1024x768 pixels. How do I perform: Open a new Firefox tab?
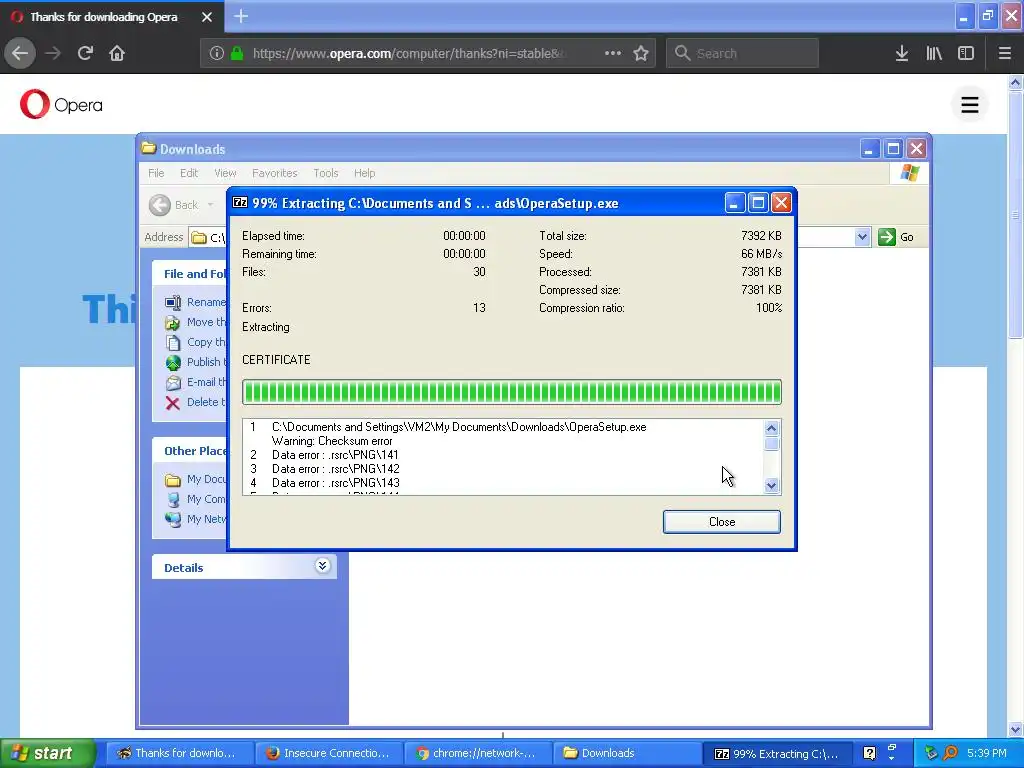(x=241, y=16)
